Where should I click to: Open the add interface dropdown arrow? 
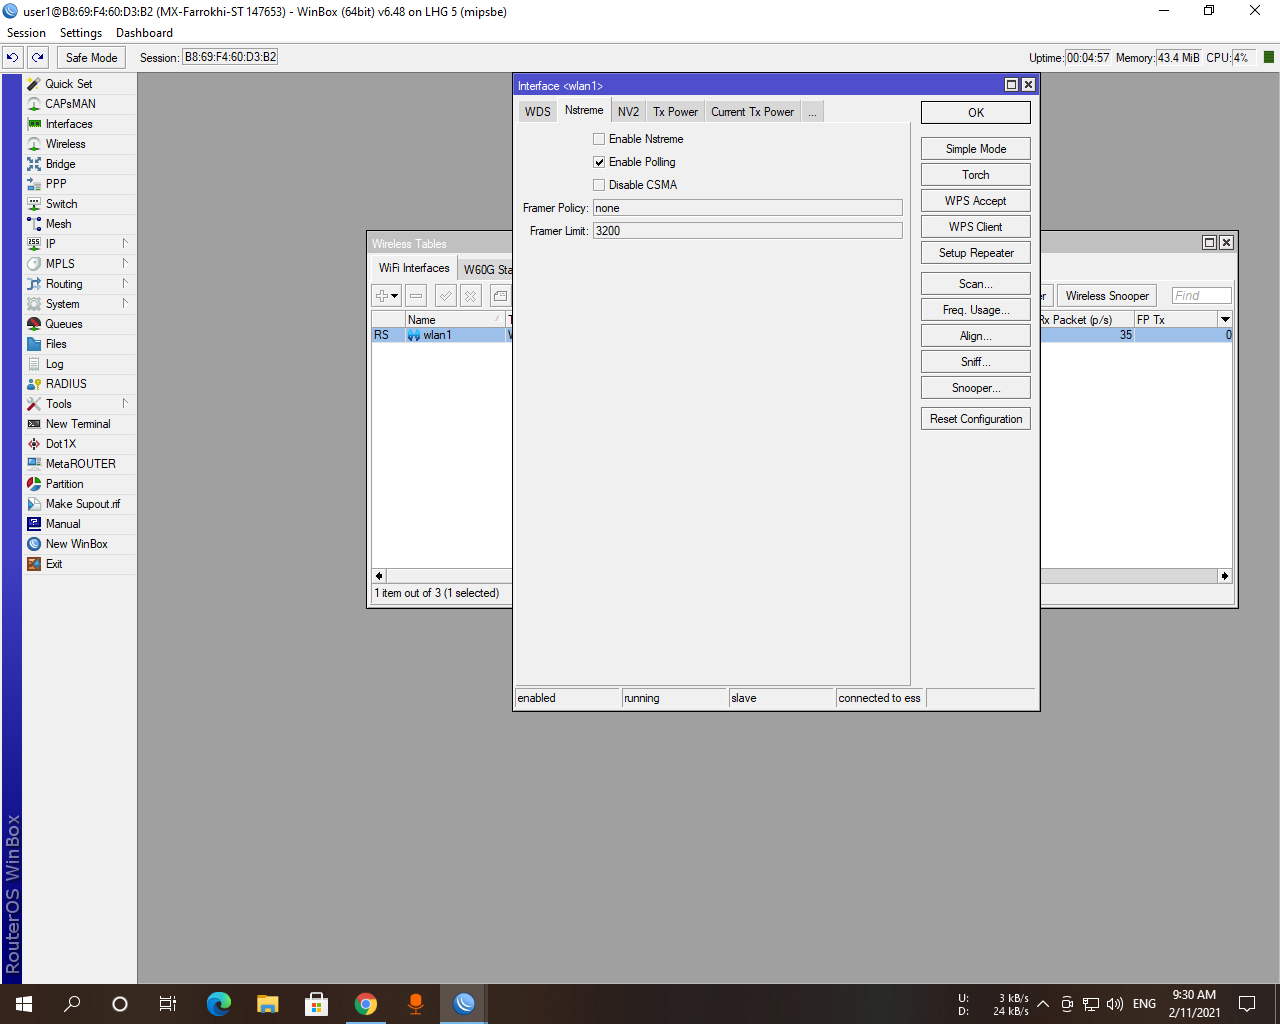coord(392,295)
